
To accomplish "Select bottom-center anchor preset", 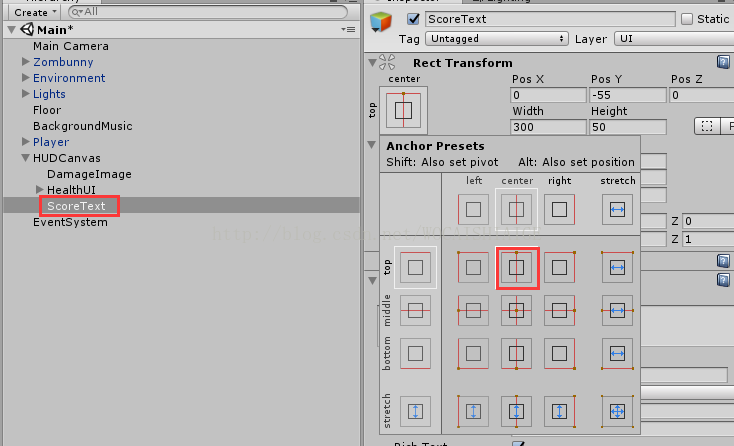I will (516, 353).
